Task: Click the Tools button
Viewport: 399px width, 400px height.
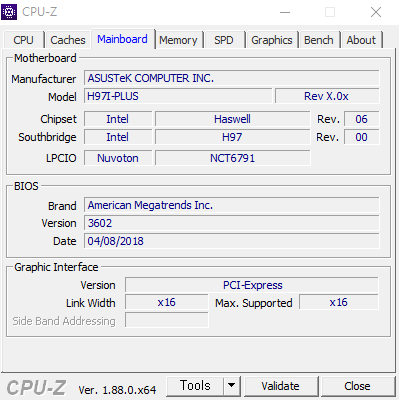Action: point(195,386)
